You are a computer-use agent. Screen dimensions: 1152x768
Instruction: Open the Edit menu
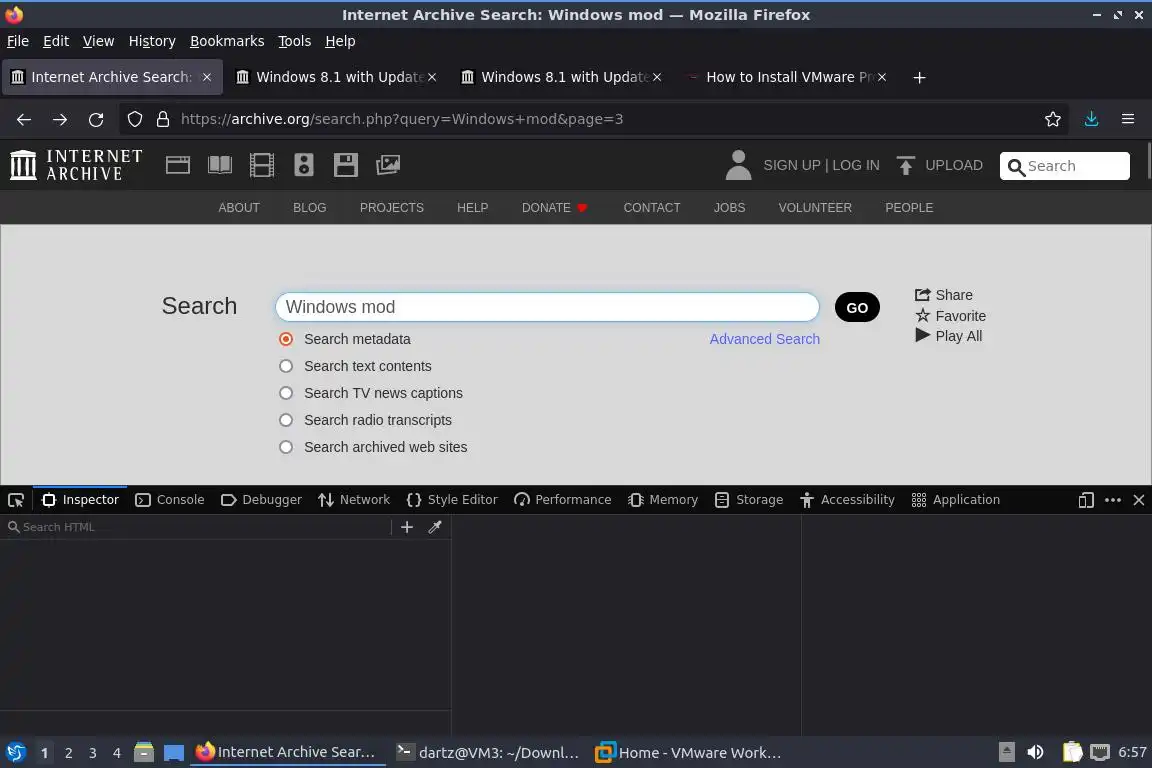tap(56, 41)
